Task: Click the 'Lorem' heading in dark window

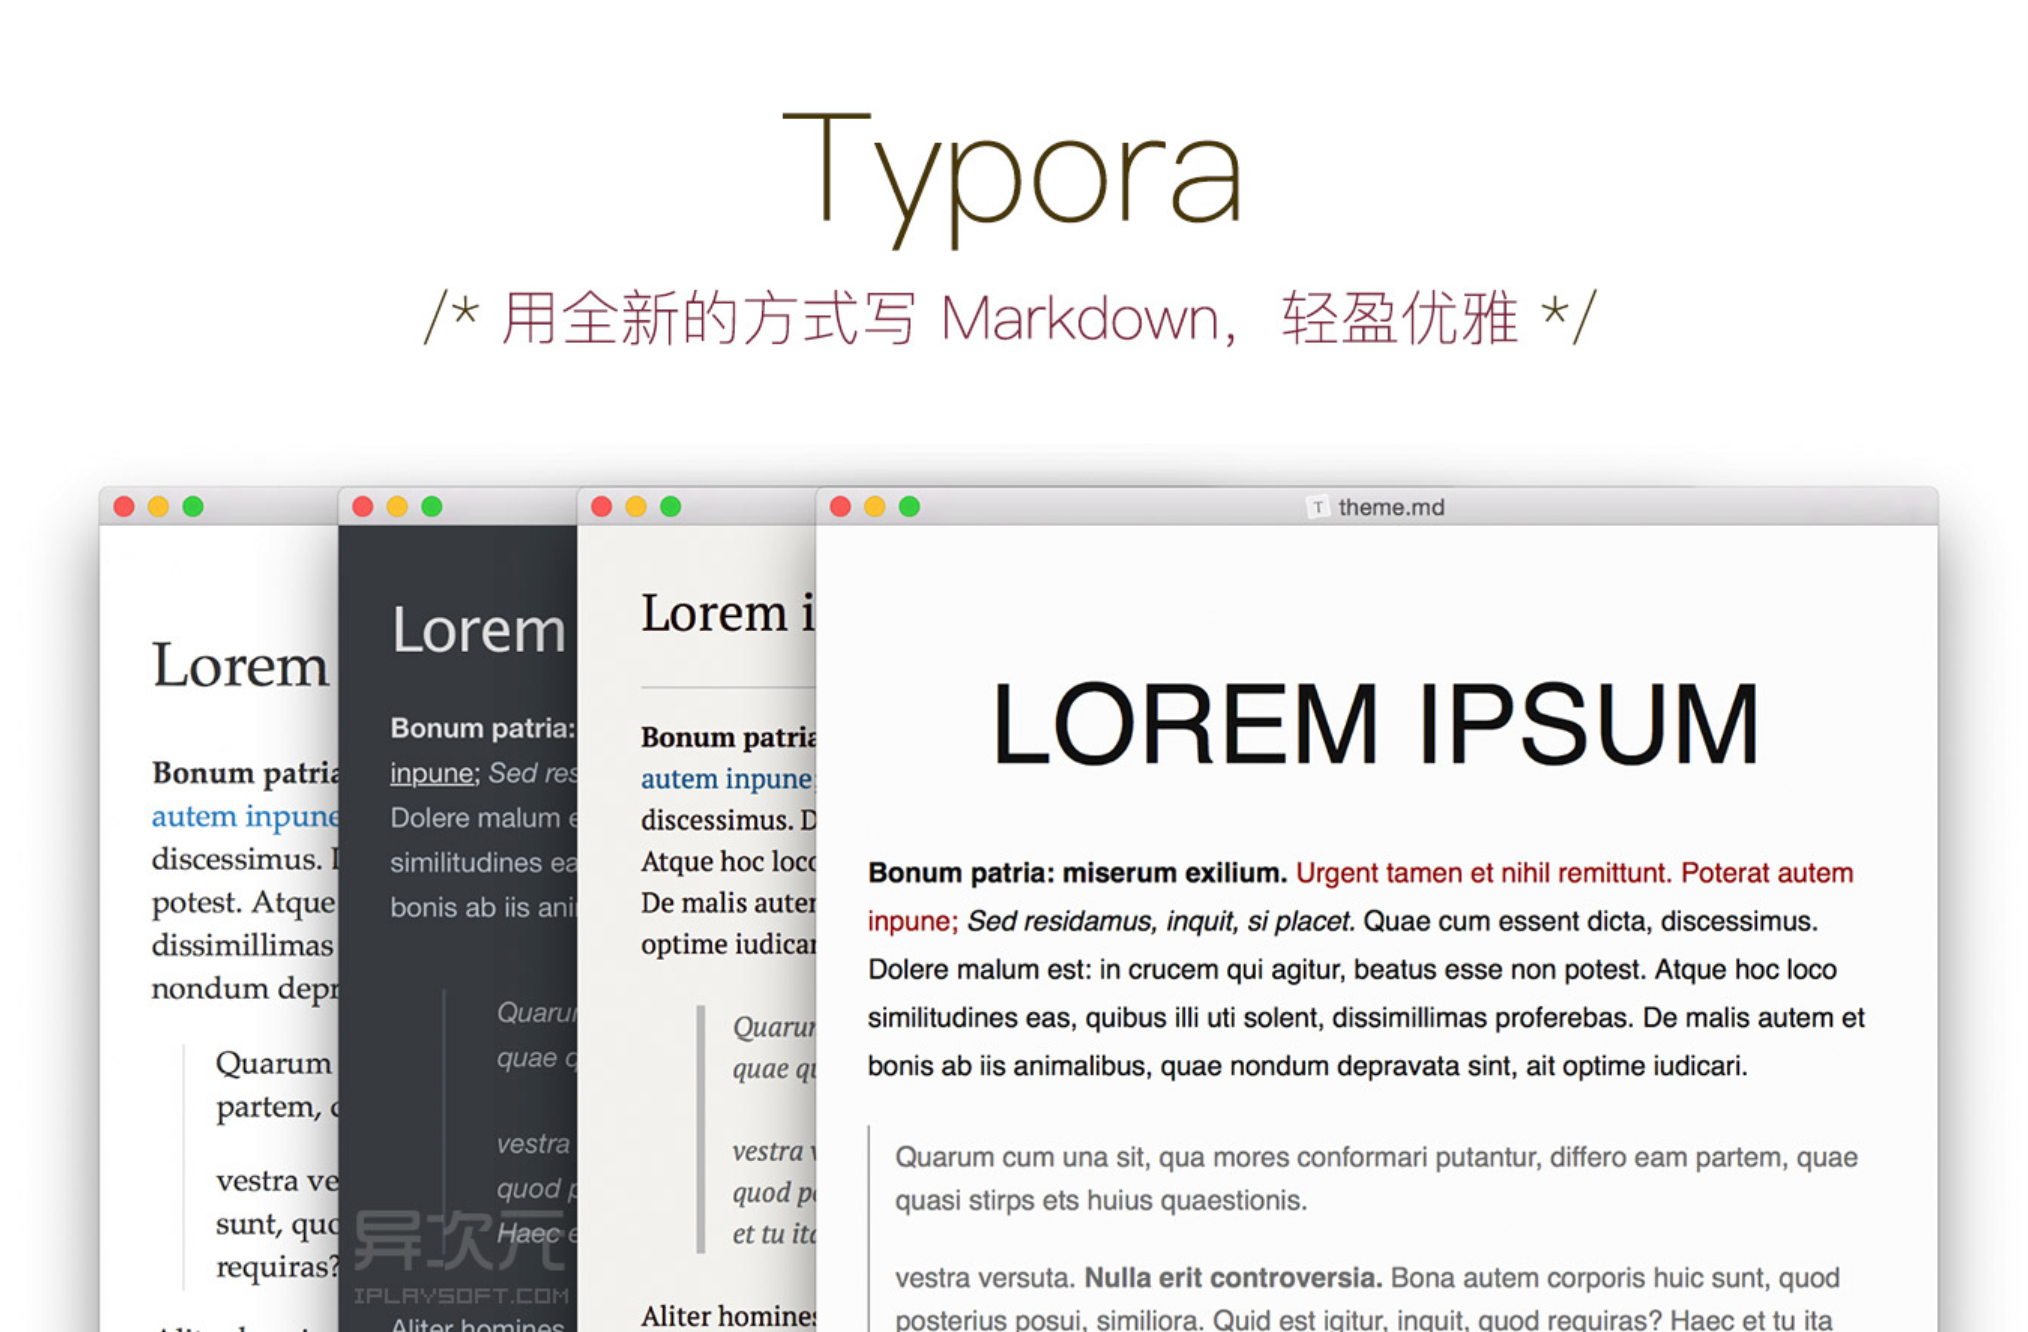Action: click(479, 630)
